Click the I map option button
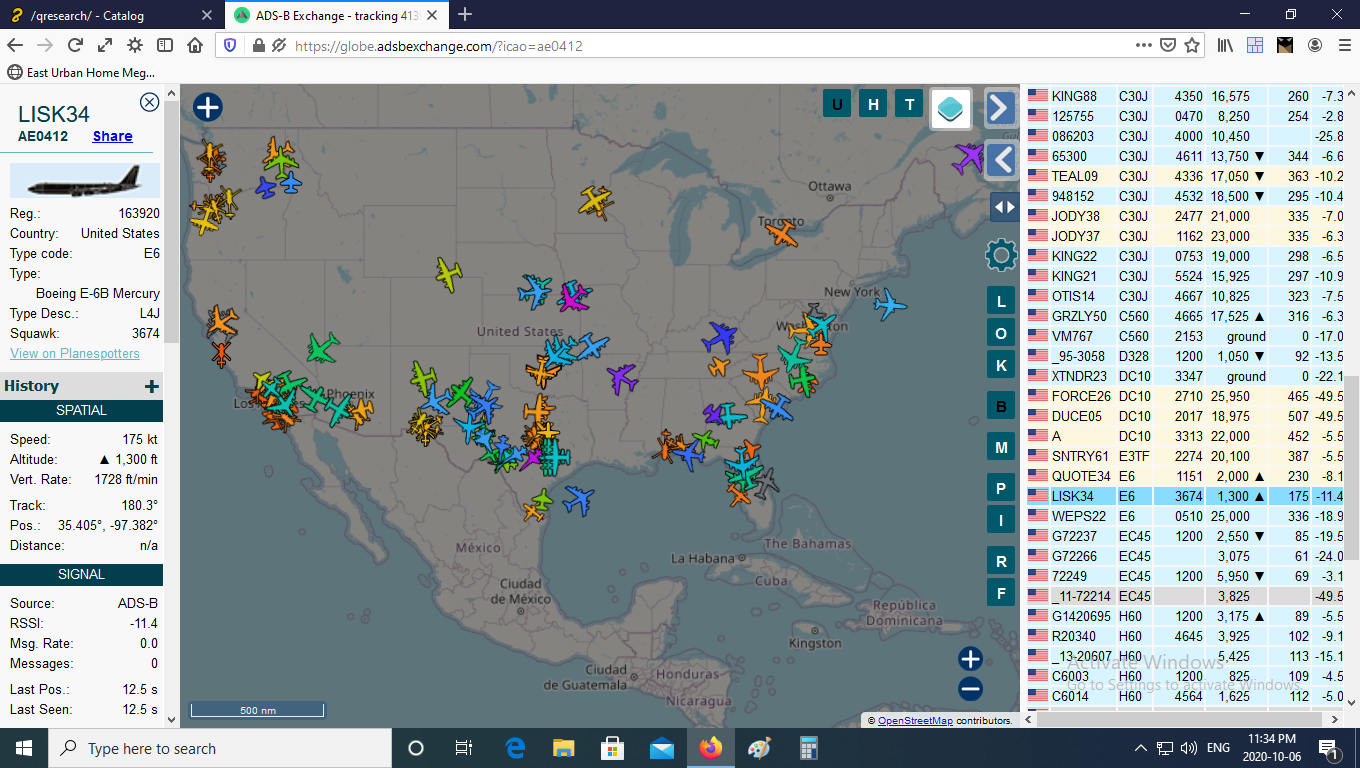This screenshot has width=1360, height=768. click(x=1001, y=519)
